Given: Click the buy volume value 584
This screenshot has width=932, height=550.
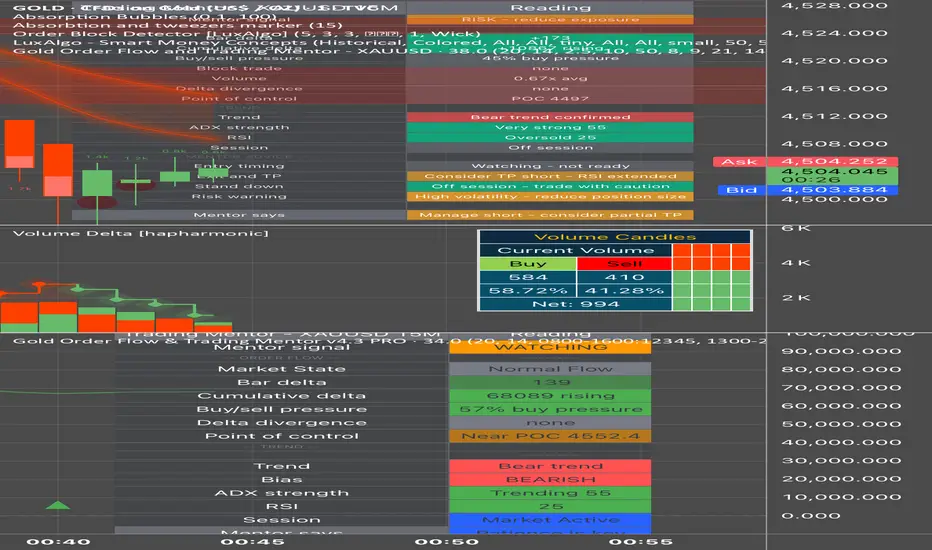Looking at the screenshot, I should 528,277.
